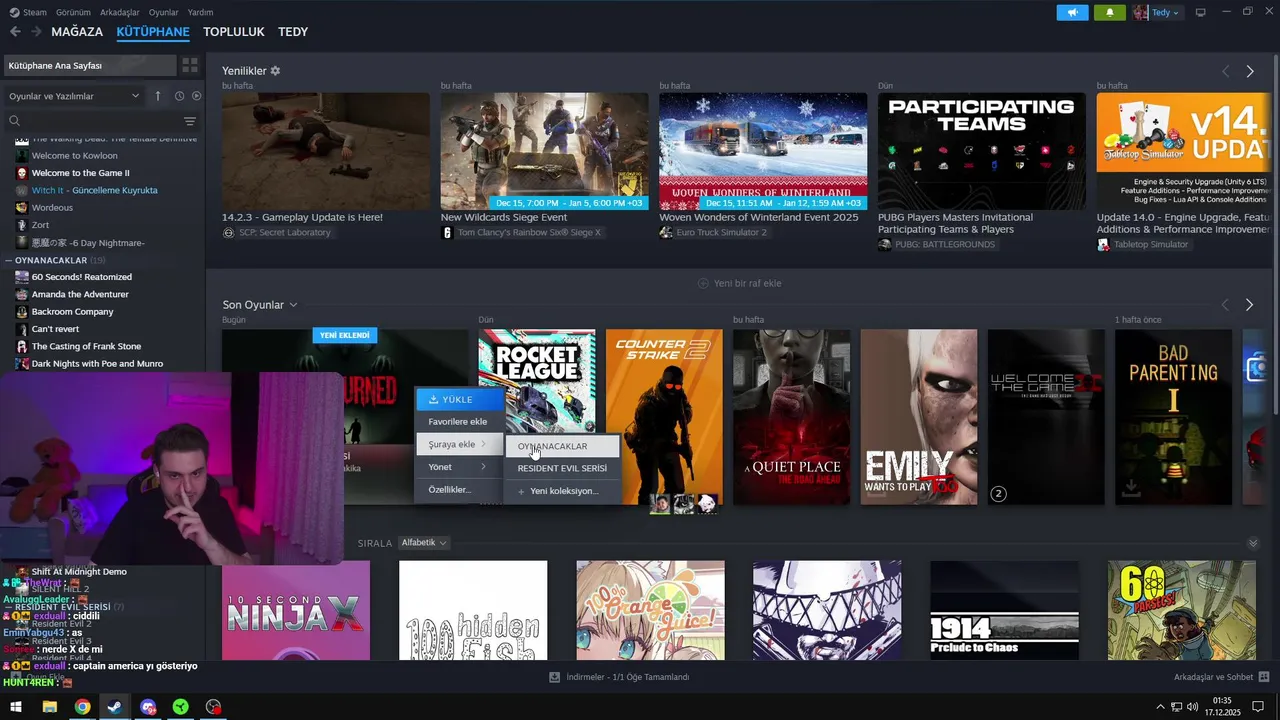Open the Steam menu
Image resolution: width=1280 pixels, height=720 pixels.
(28, 12)
